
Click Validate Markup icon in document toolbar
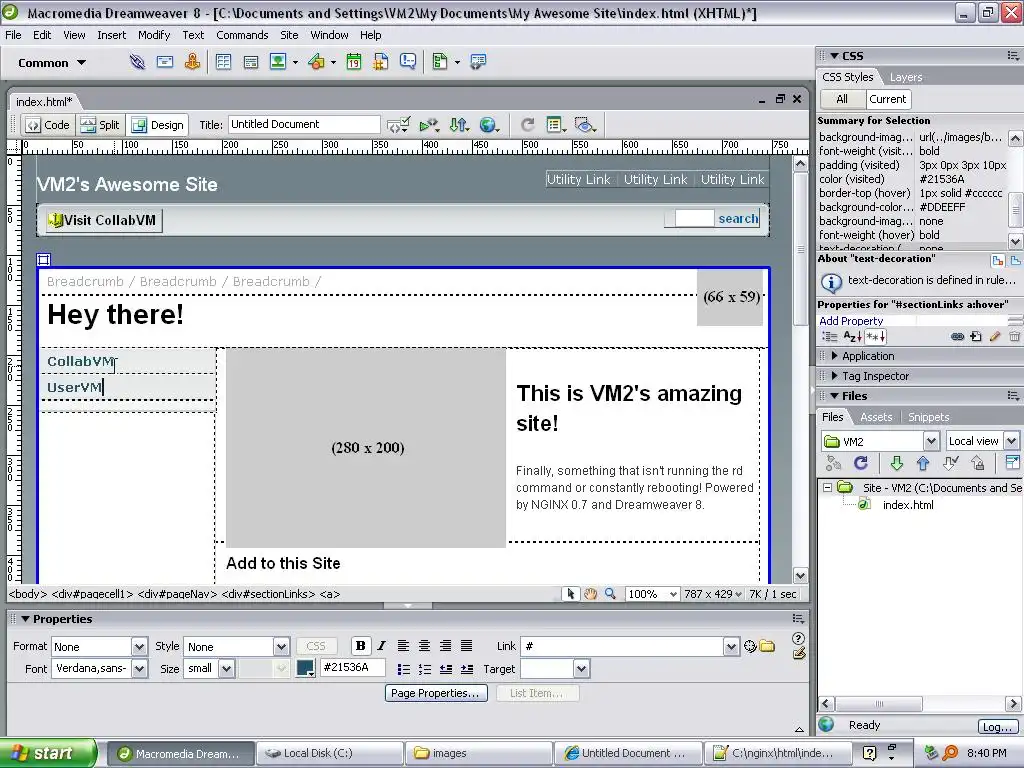pos(398,125)
